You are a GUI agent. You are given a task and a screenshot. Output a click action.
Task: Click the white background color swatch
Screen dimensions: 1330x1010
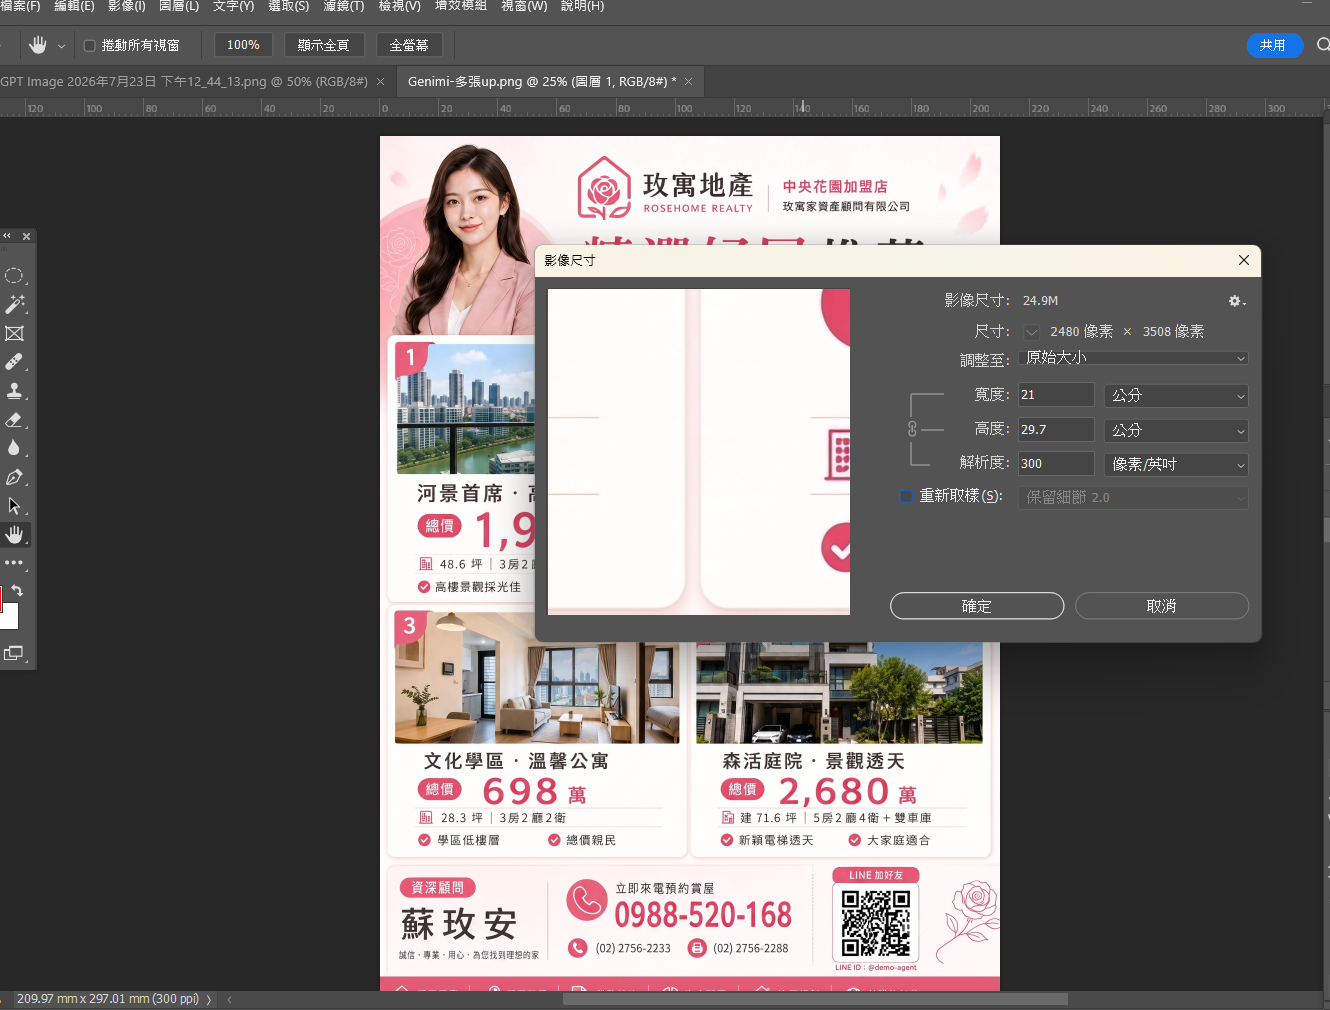tap(10, 618)
